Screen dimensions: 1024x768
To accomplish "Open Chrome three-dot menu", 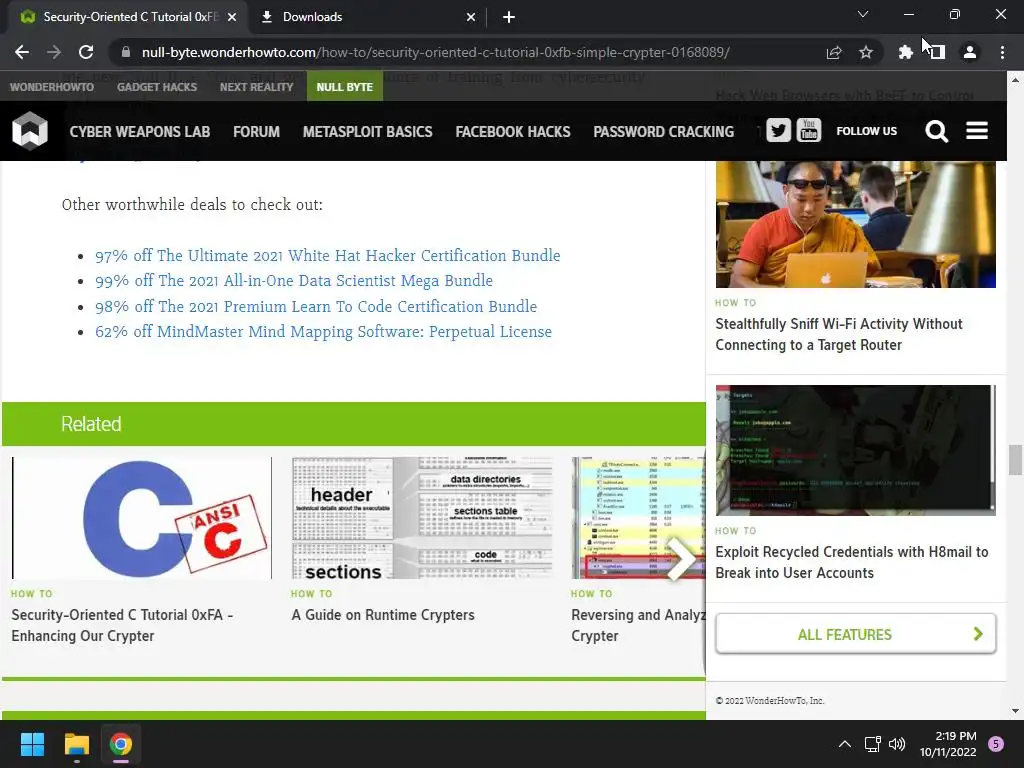I will tap(1002, 52).
